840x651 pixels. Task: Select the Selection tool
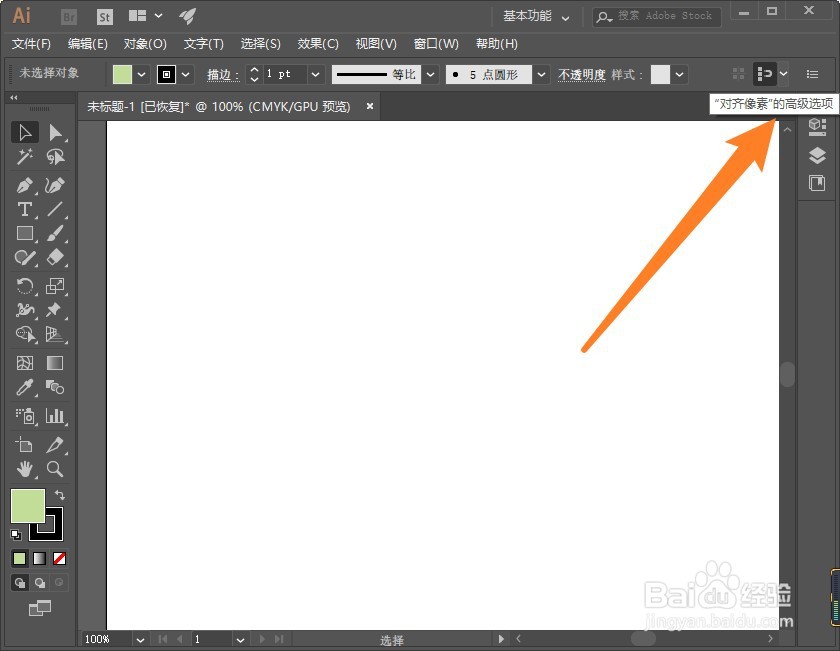(x=25, y=132)
